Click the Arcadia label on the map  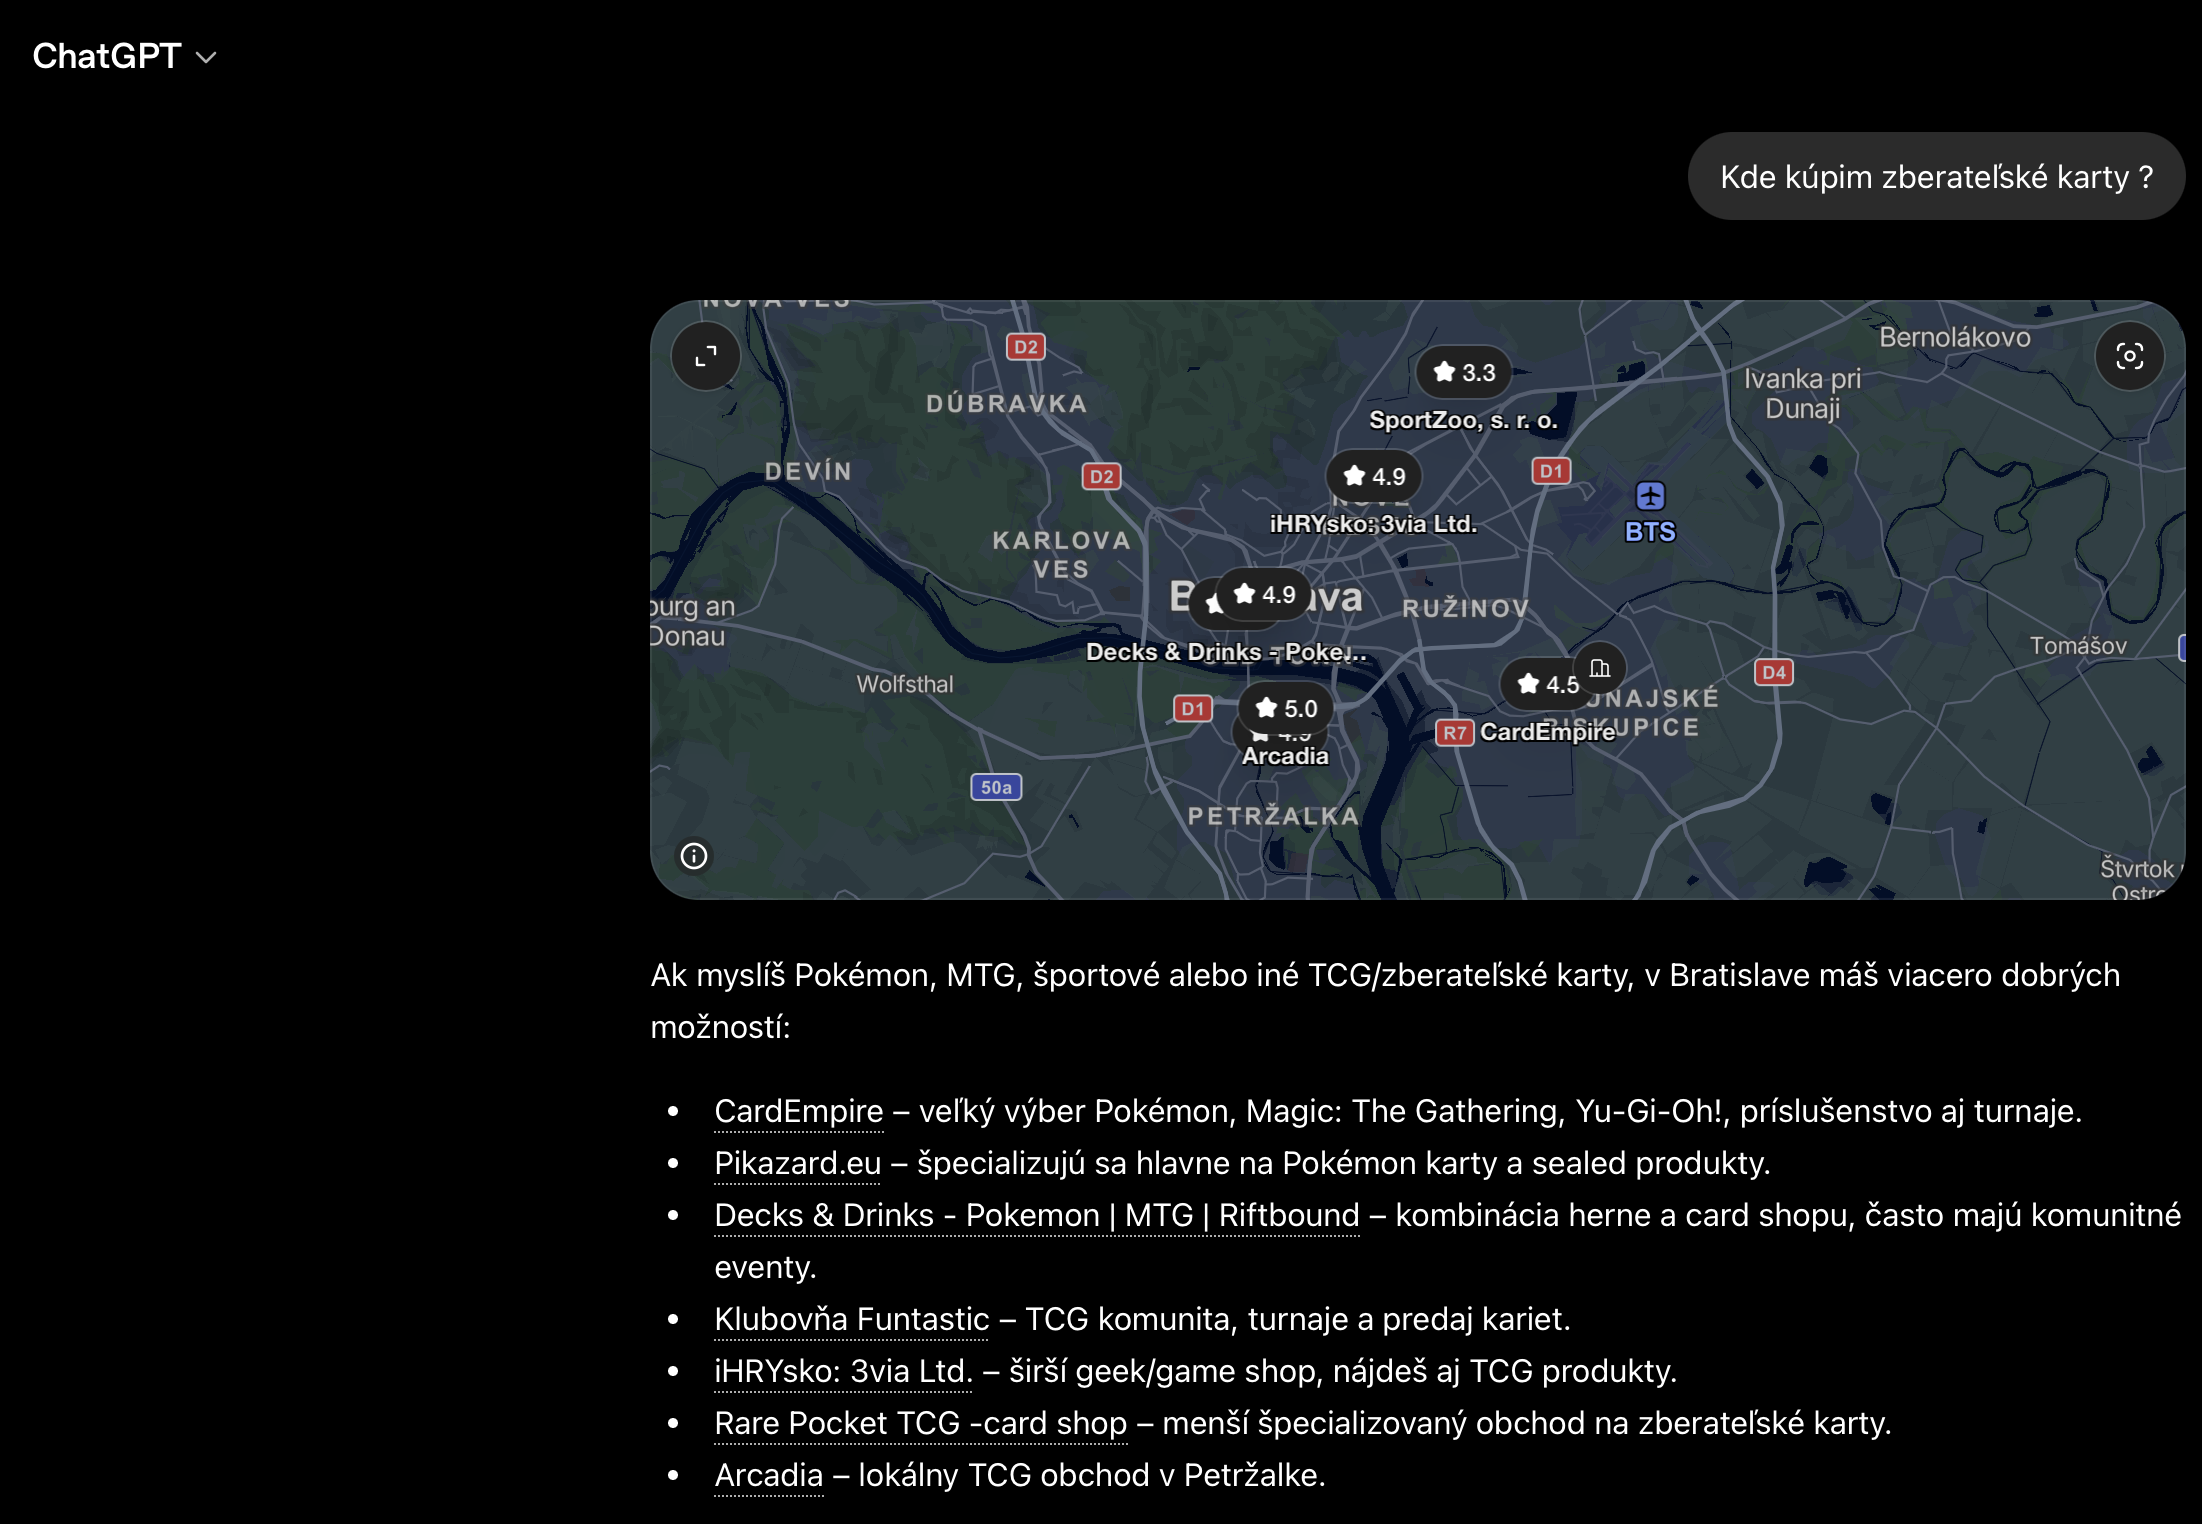tap(1285, 757)
